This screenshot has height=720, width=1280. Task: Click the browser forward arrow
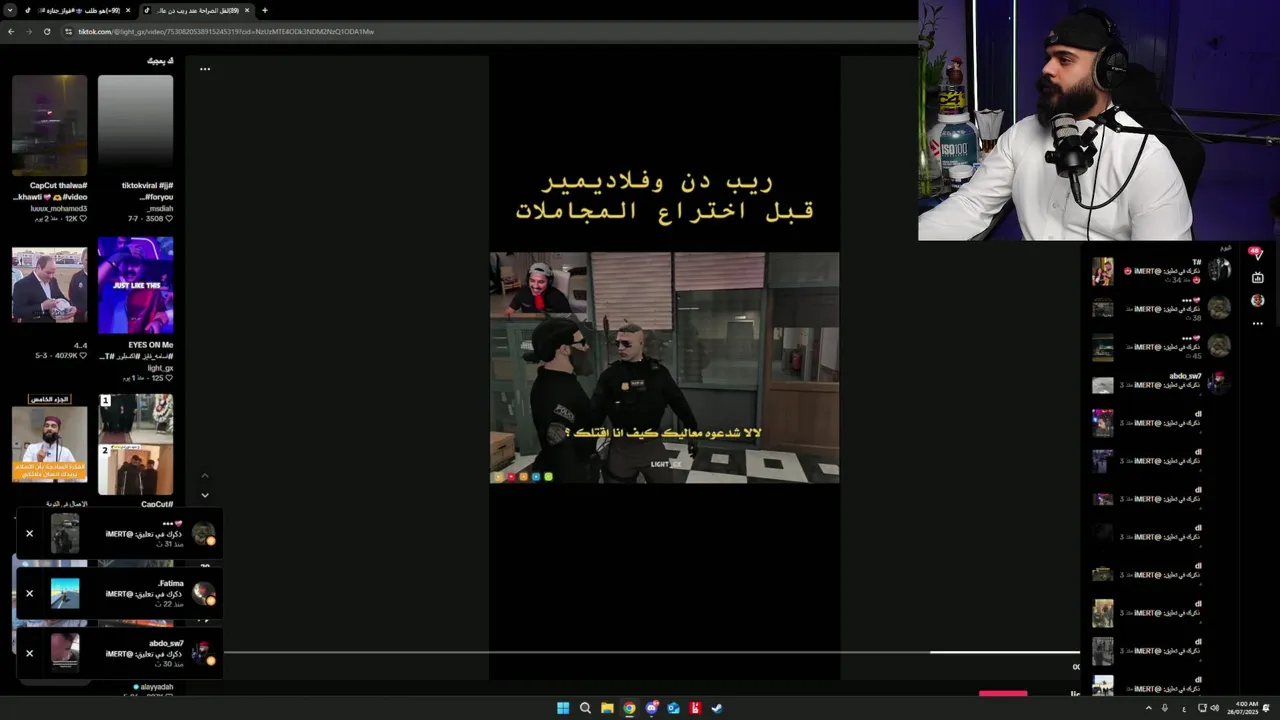pyautogui.click(x=28, y=31)
